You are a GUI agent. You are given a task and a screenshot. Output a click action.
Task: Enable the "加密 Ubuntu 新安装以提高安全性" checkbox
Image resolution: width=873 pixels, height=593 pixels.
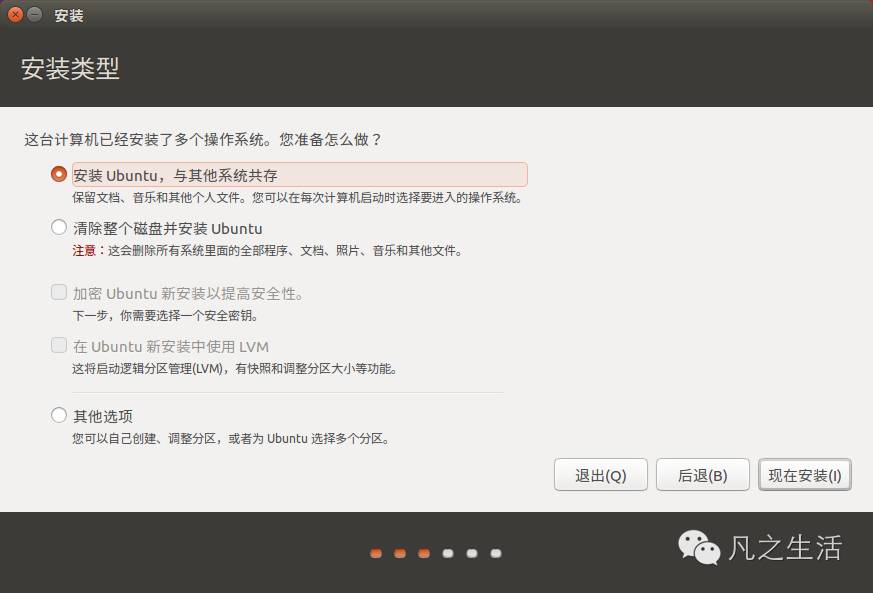click(x=58, y=291)
